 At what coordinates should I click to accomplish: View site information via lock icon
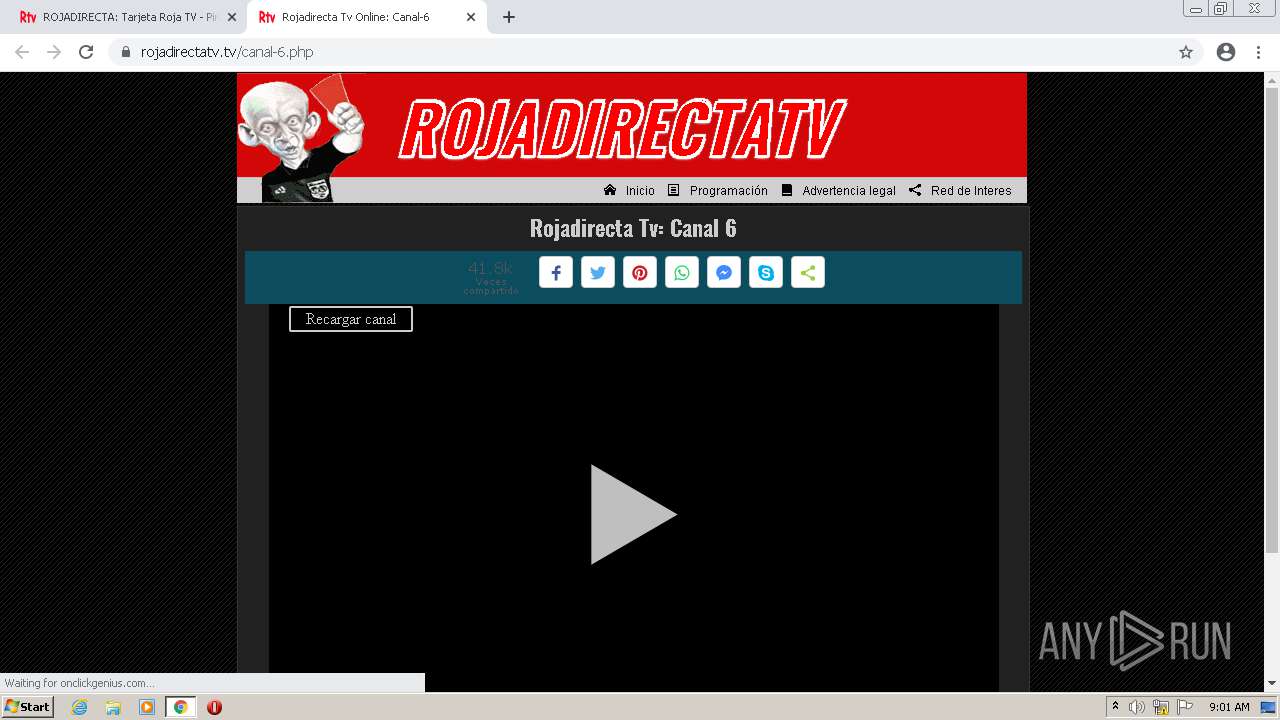coord(125,52)
